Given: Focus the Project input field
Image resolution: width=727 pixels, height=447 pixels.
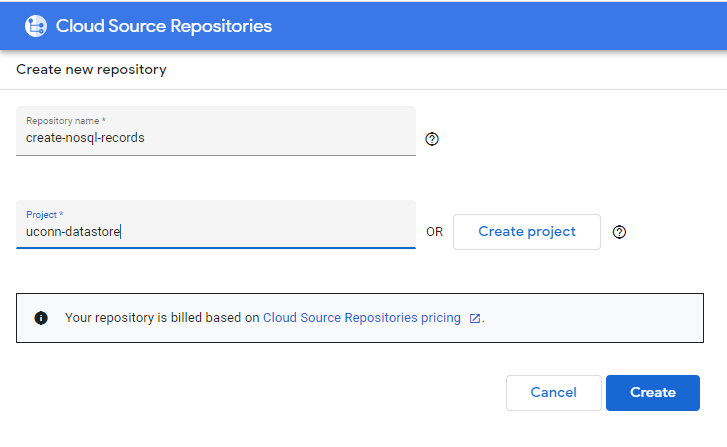Looking at the screenshot, I should coord(216,224).
